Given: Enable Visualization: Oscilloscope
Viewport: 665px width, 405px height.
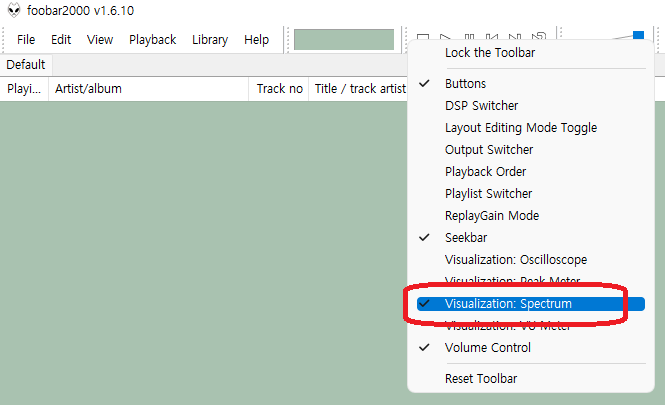Looking at the screenshot, I should point(531,260).
